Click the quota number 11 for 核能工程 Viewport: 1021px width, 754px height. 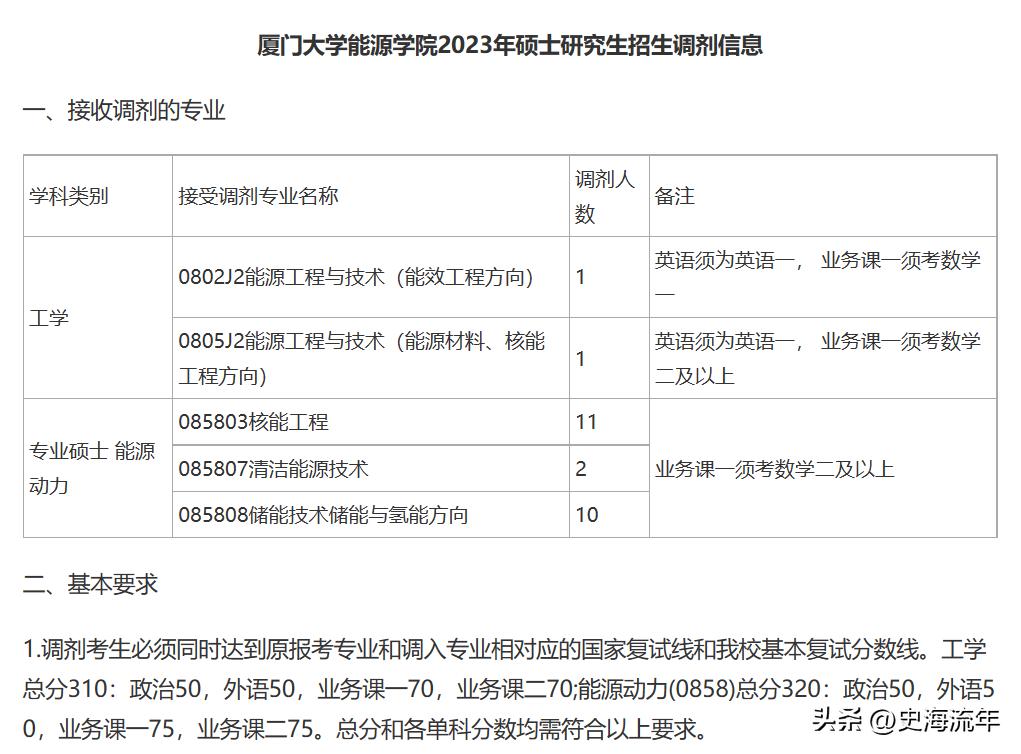584,420
